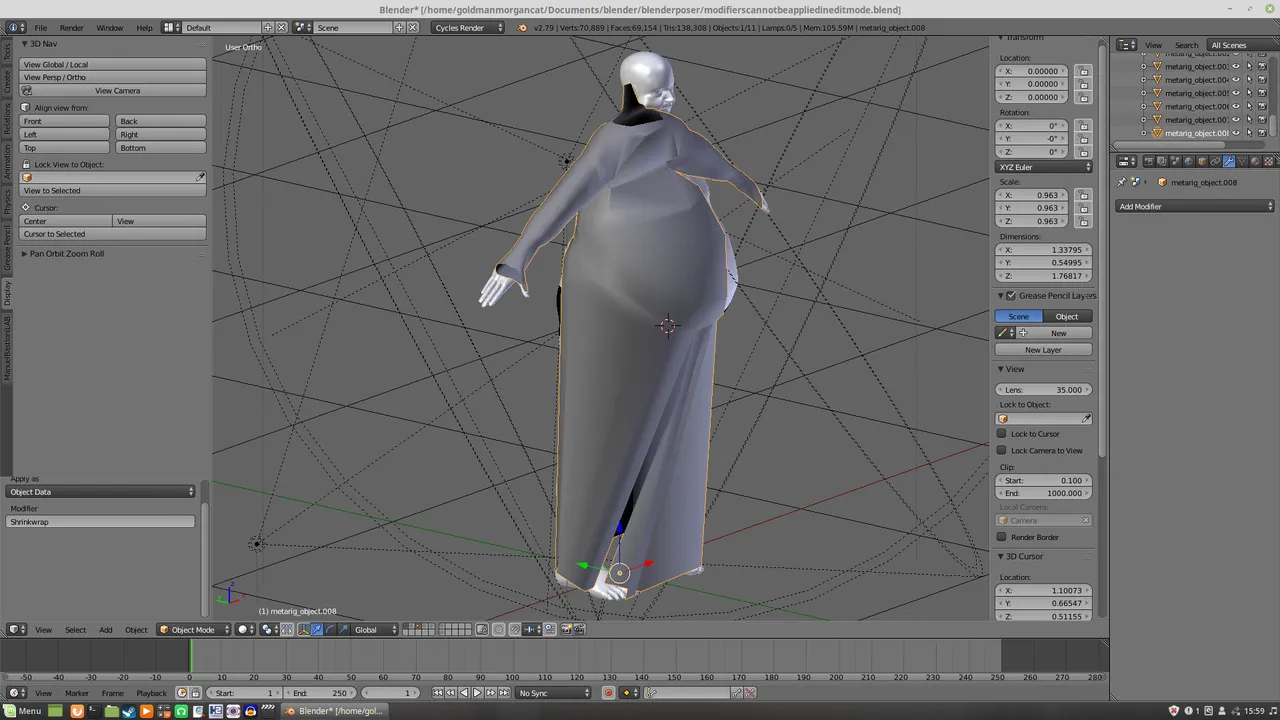Enable the Lock to Cursor checkbox
Image resolution: width=1280 pixels, height=720 pixels.
tap(1002, 433)
